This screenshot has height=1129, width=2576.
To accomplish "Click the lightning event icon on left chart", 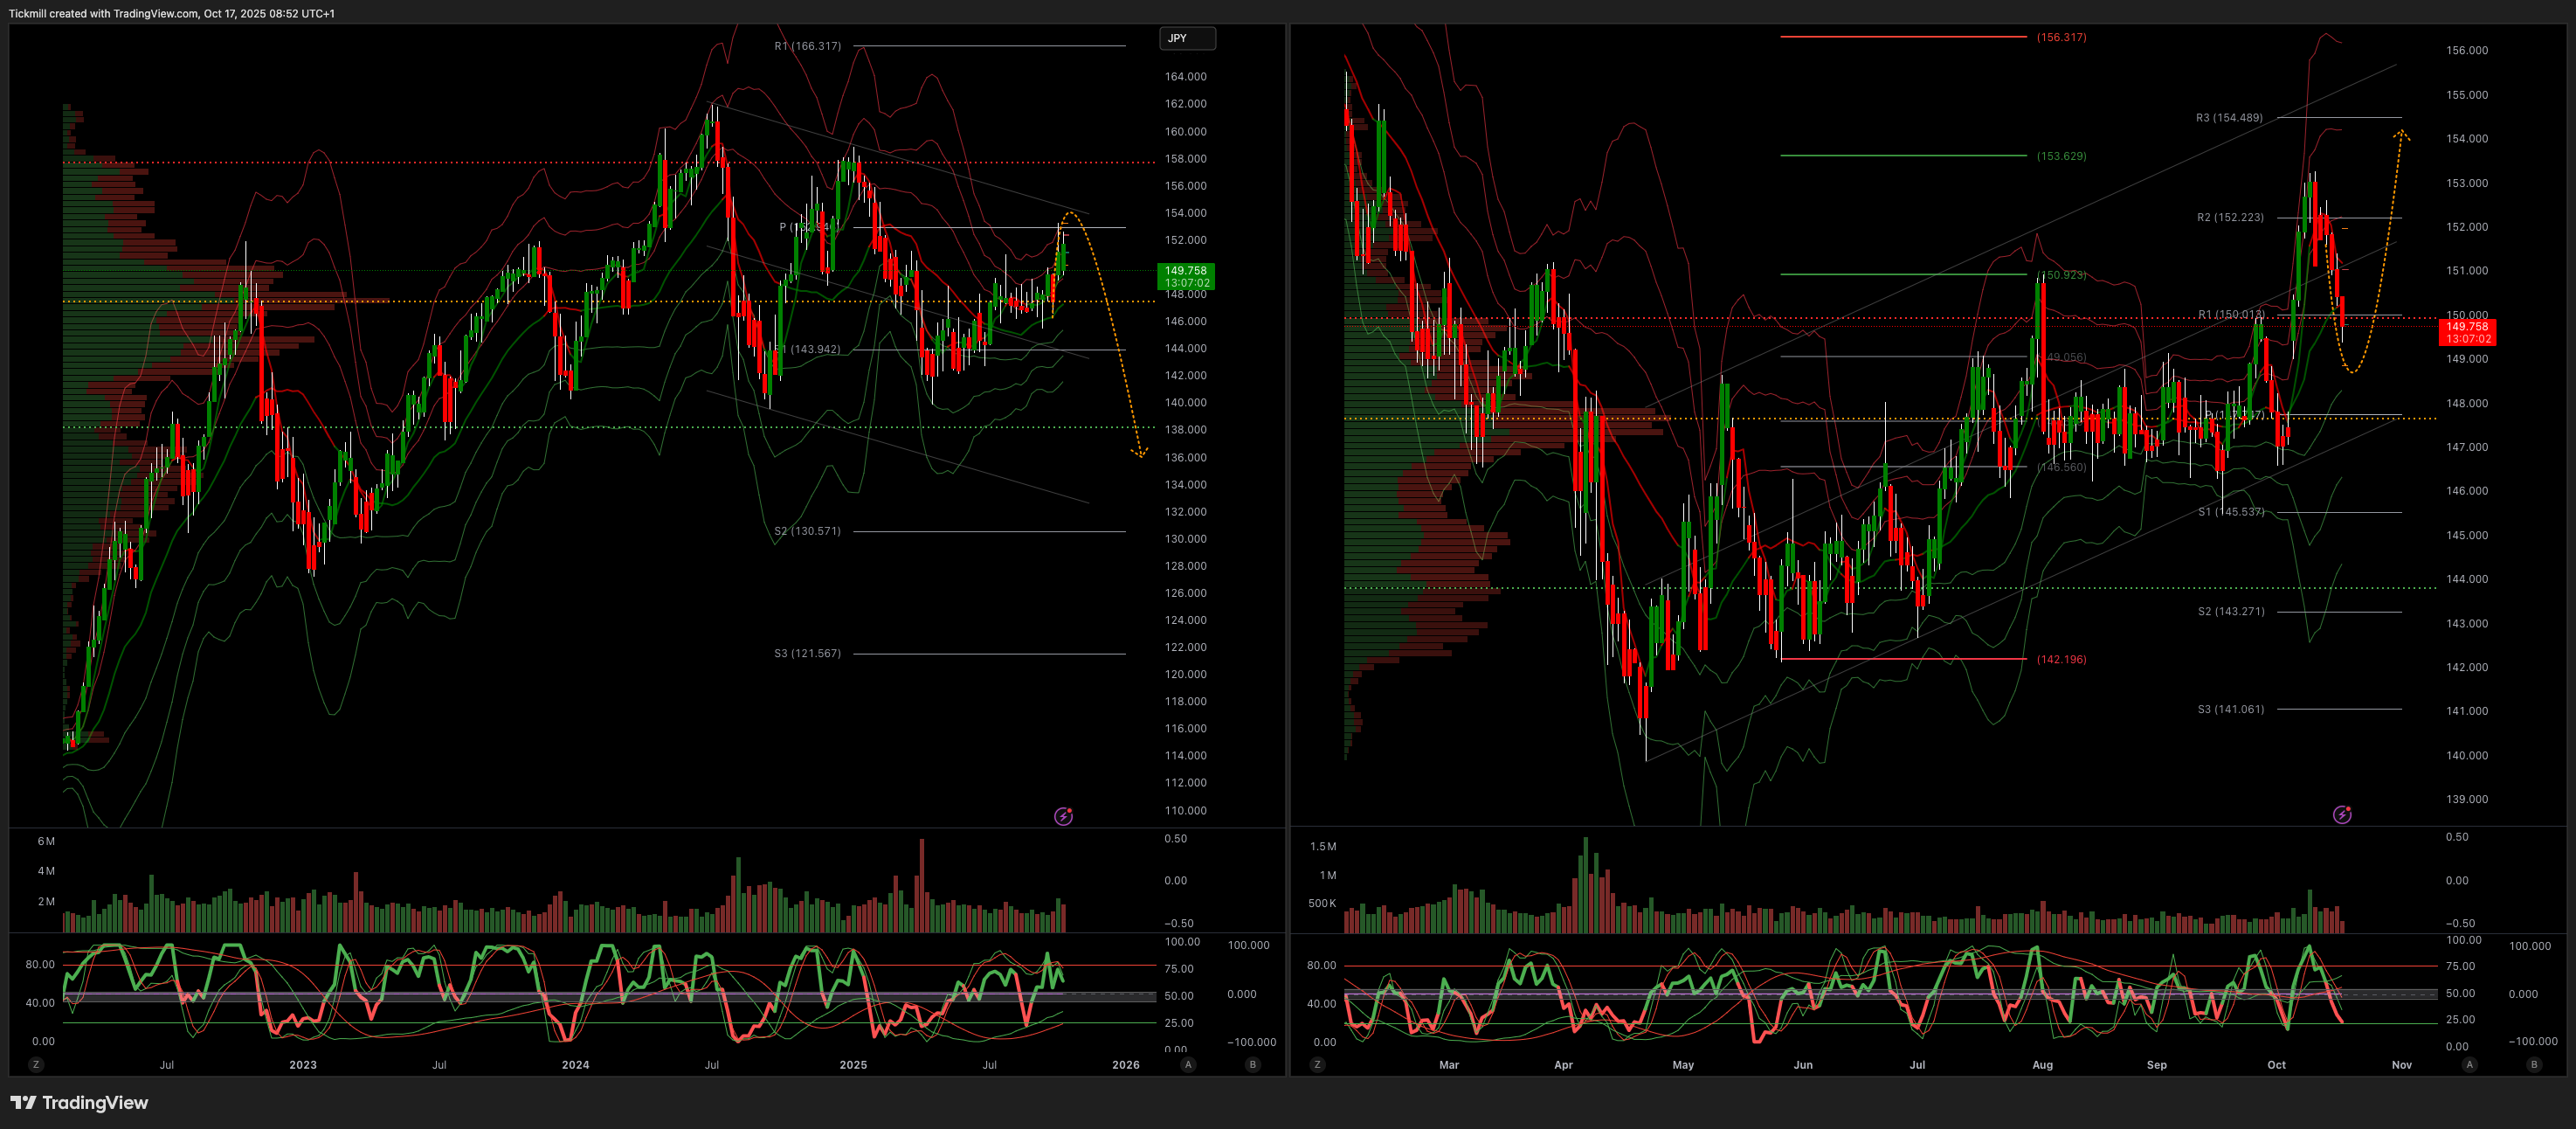I will (1063, 817).
